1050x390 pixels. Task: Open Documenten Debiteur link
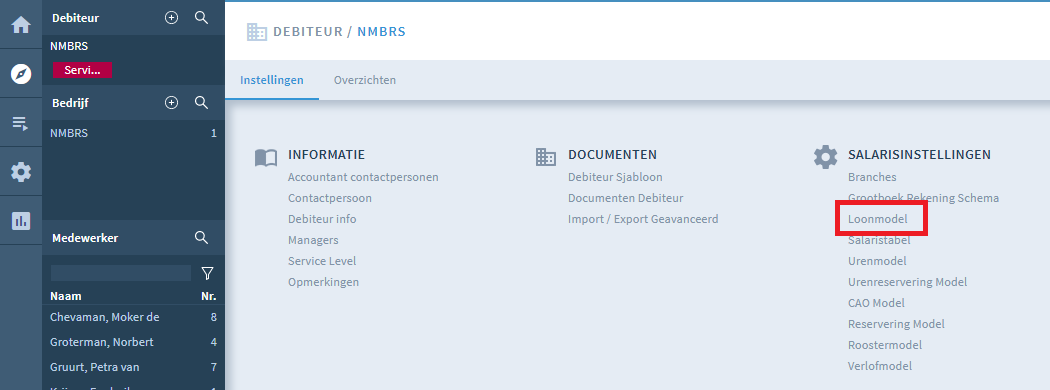click(625, 198)
